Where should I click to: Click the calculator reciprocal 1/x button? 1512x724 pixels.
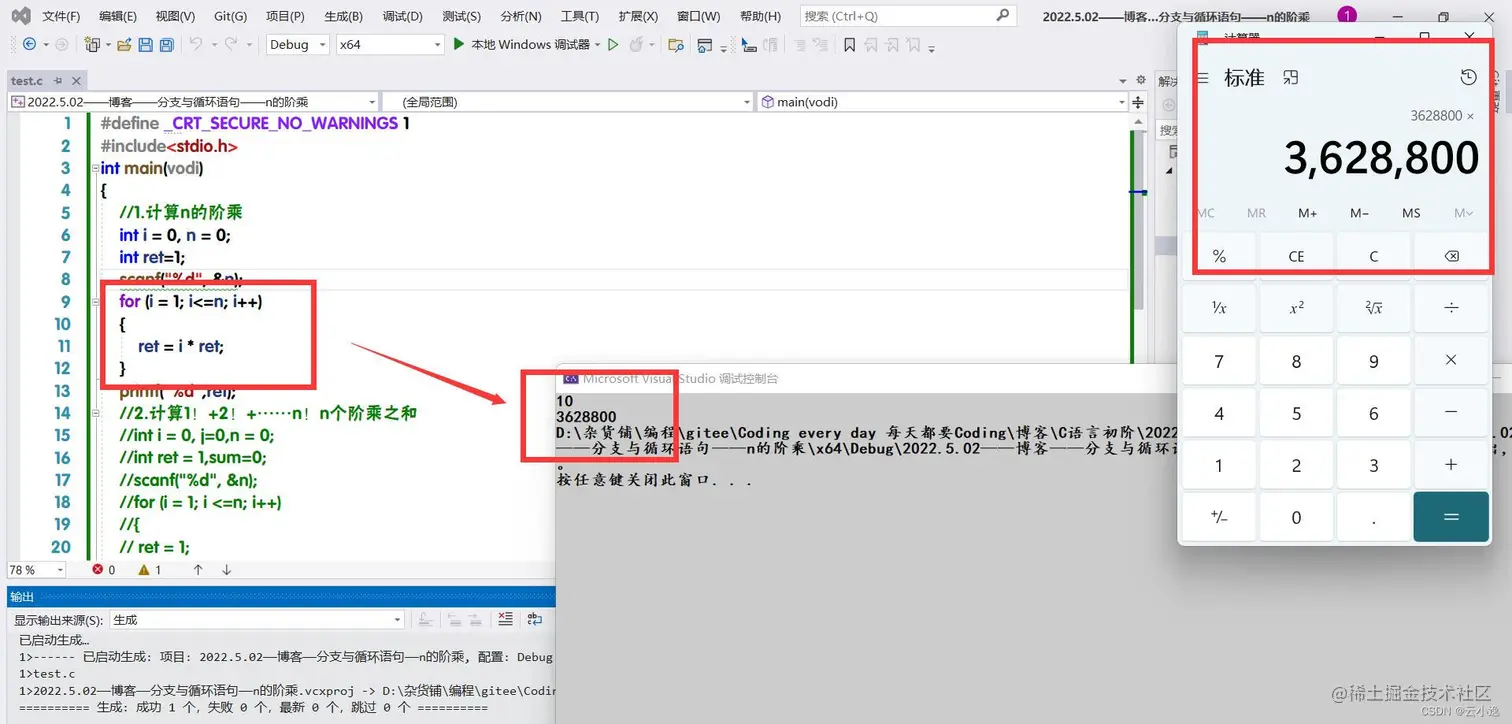pos(1219,308)
